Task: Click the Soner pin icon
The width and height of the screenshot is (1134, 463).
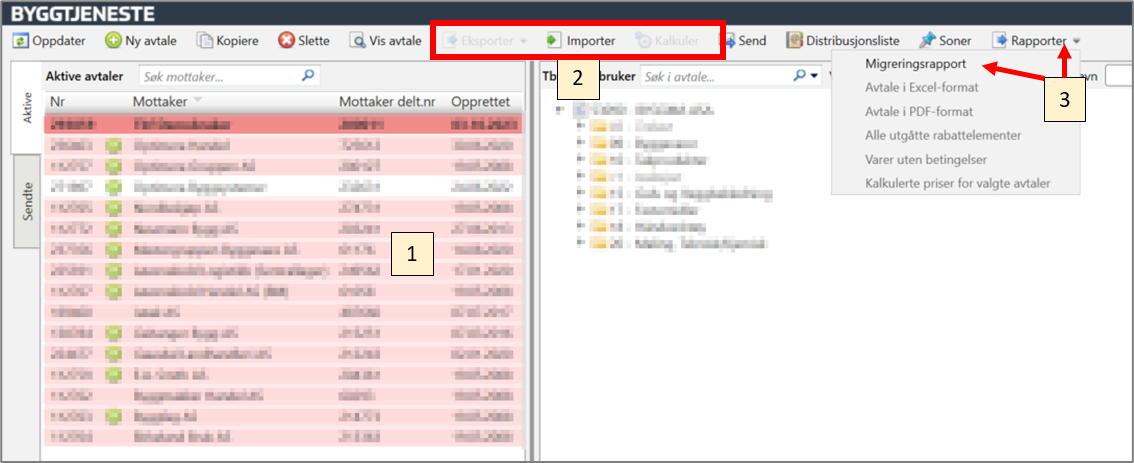Action: click(927, 41)
